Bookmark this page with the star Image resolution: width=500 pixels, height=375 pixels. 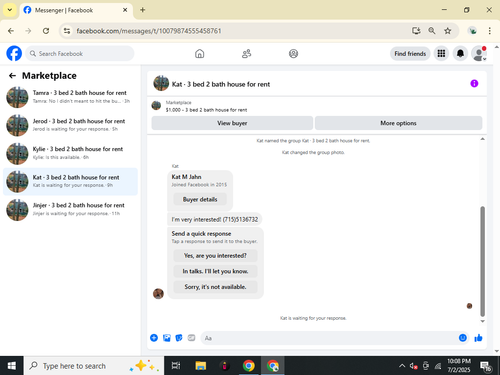point(448,31)
